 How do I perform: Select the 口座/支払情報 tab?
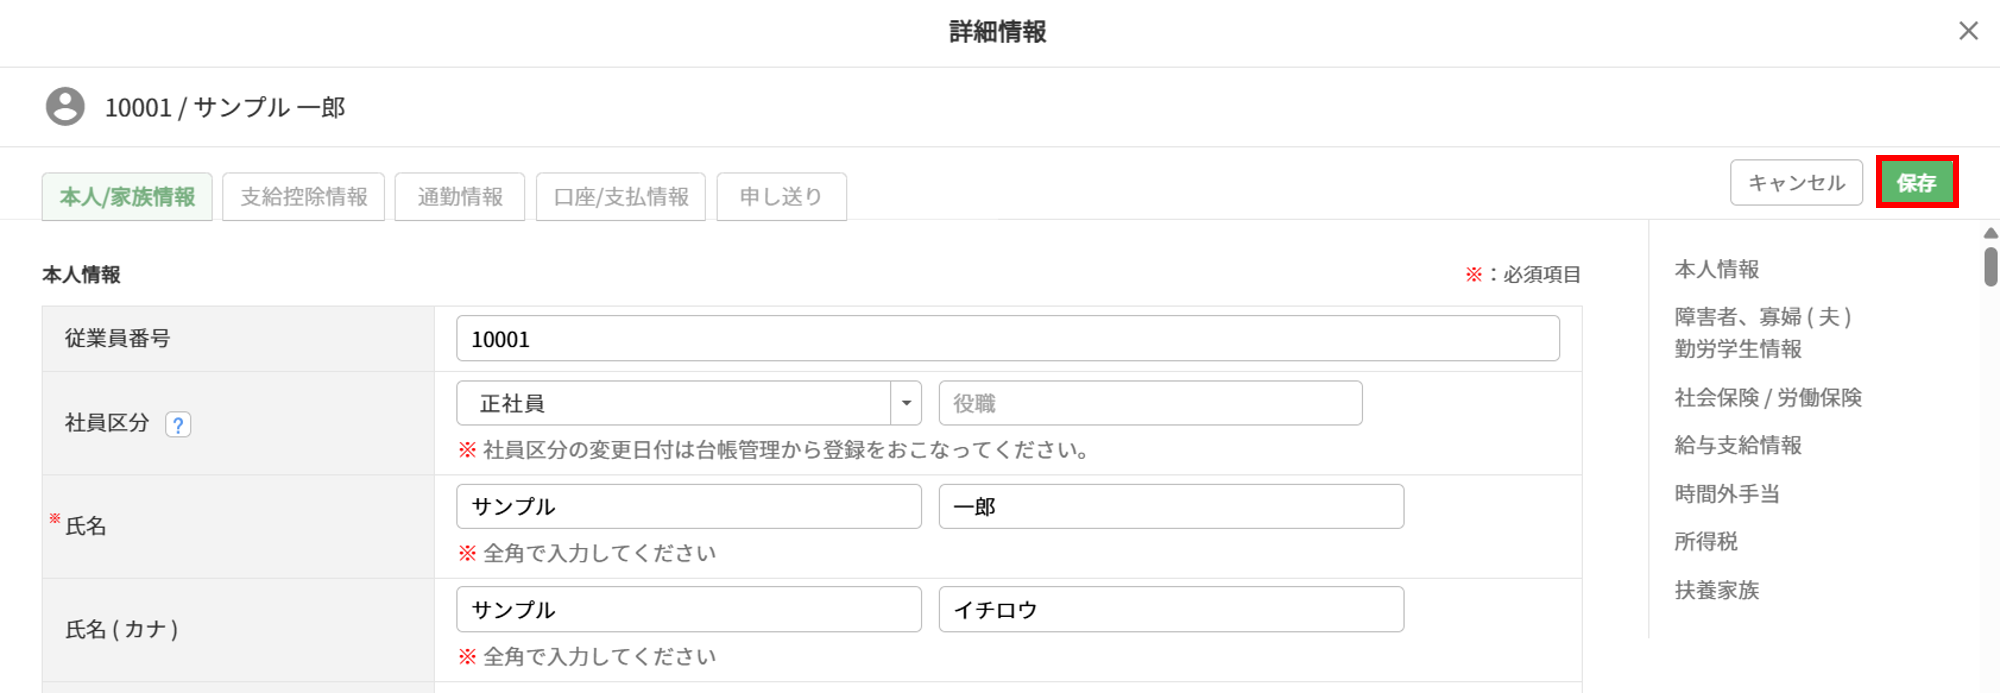point(621,197)
